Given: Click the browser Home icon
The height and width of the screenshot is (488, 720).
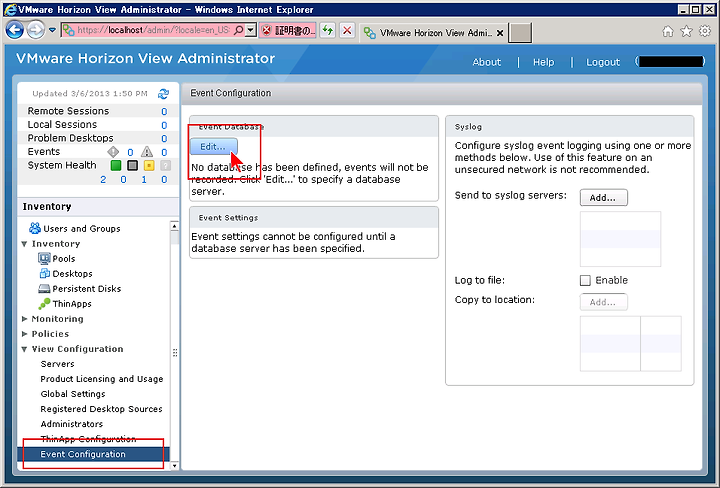Looking at the screenshot, I should click(668, 31).
